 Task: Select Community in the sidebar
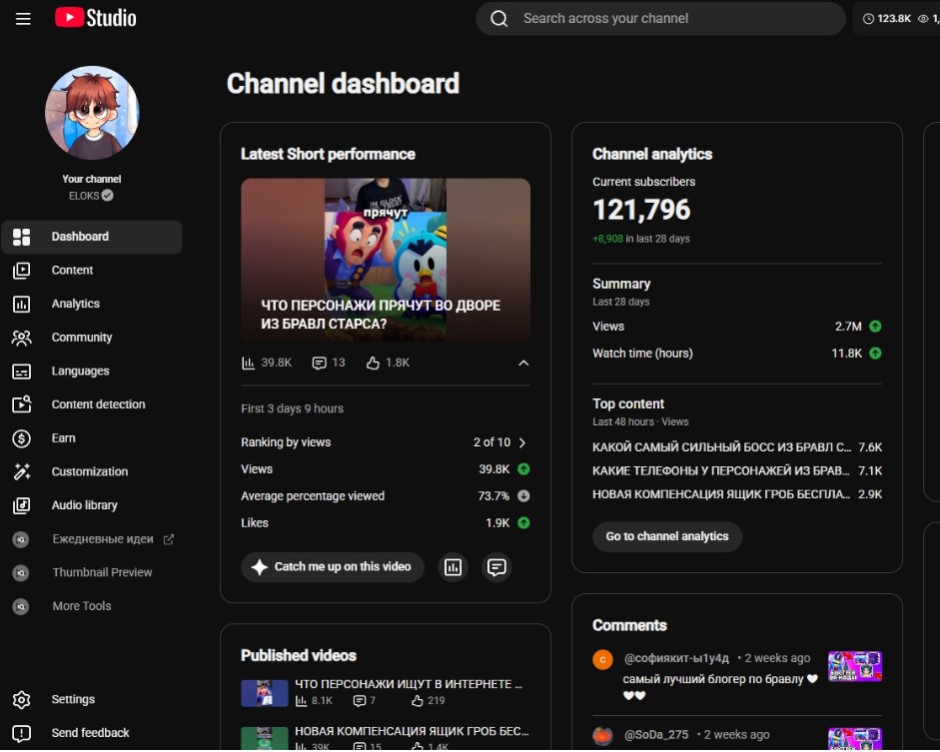pos(92,338)
